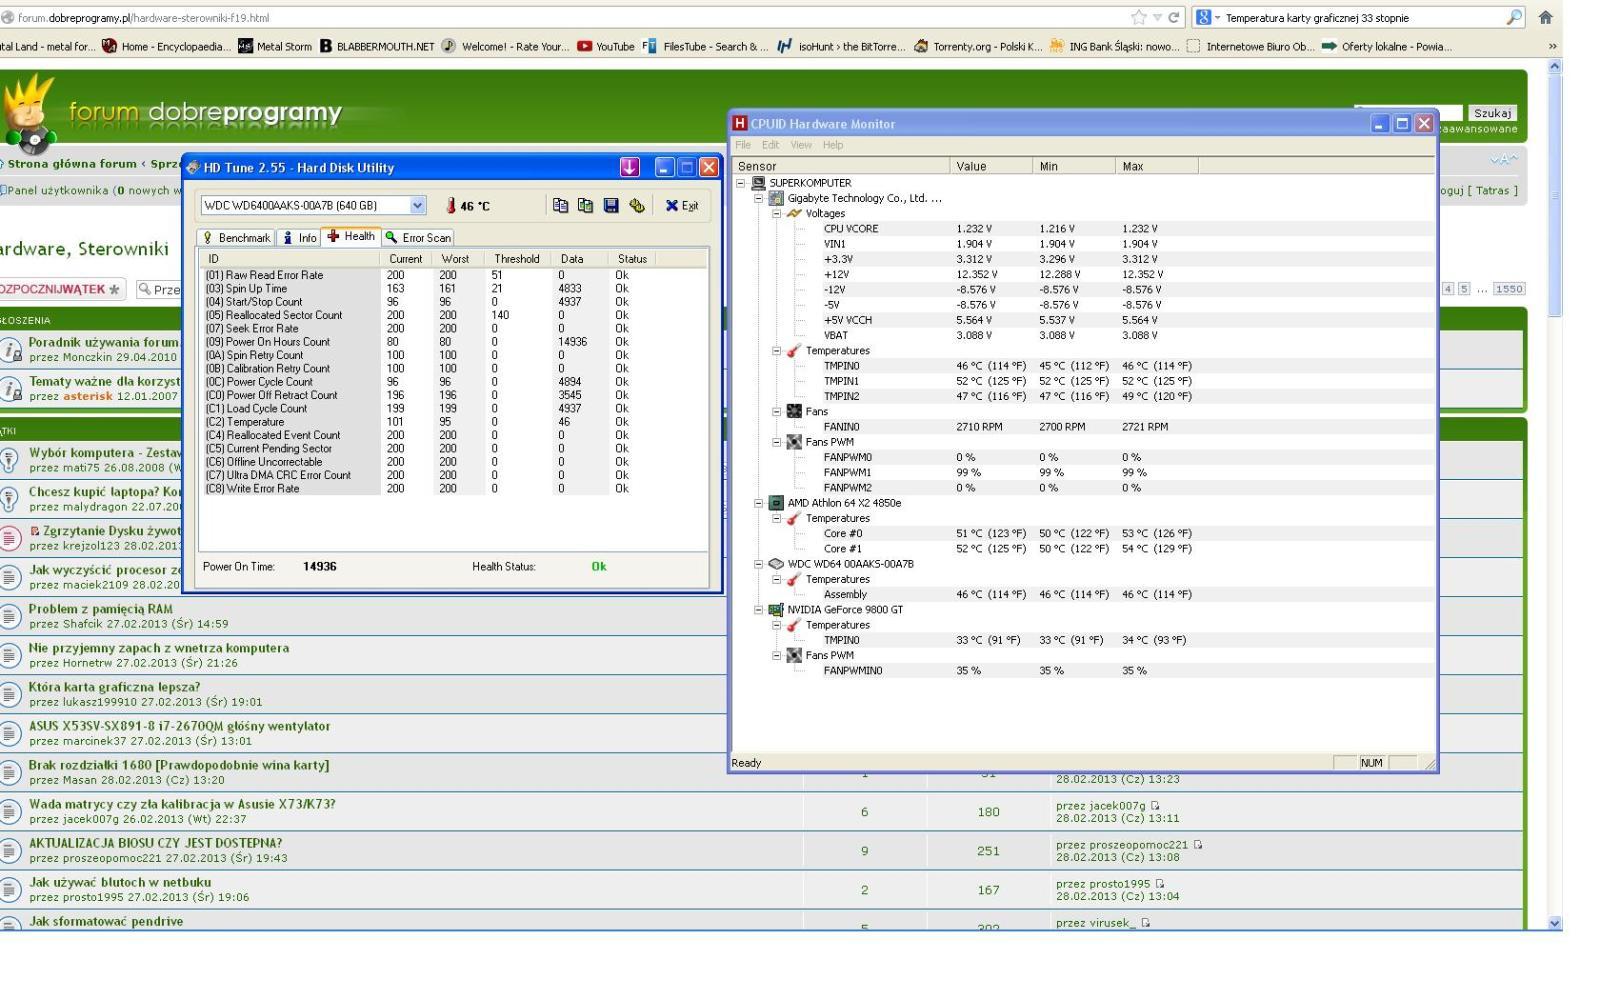Viewport: 1600px width, 1000px height.
Task: Click the hard drive icon for WDC WD64 00AAKS
Action: click(776, 564)
